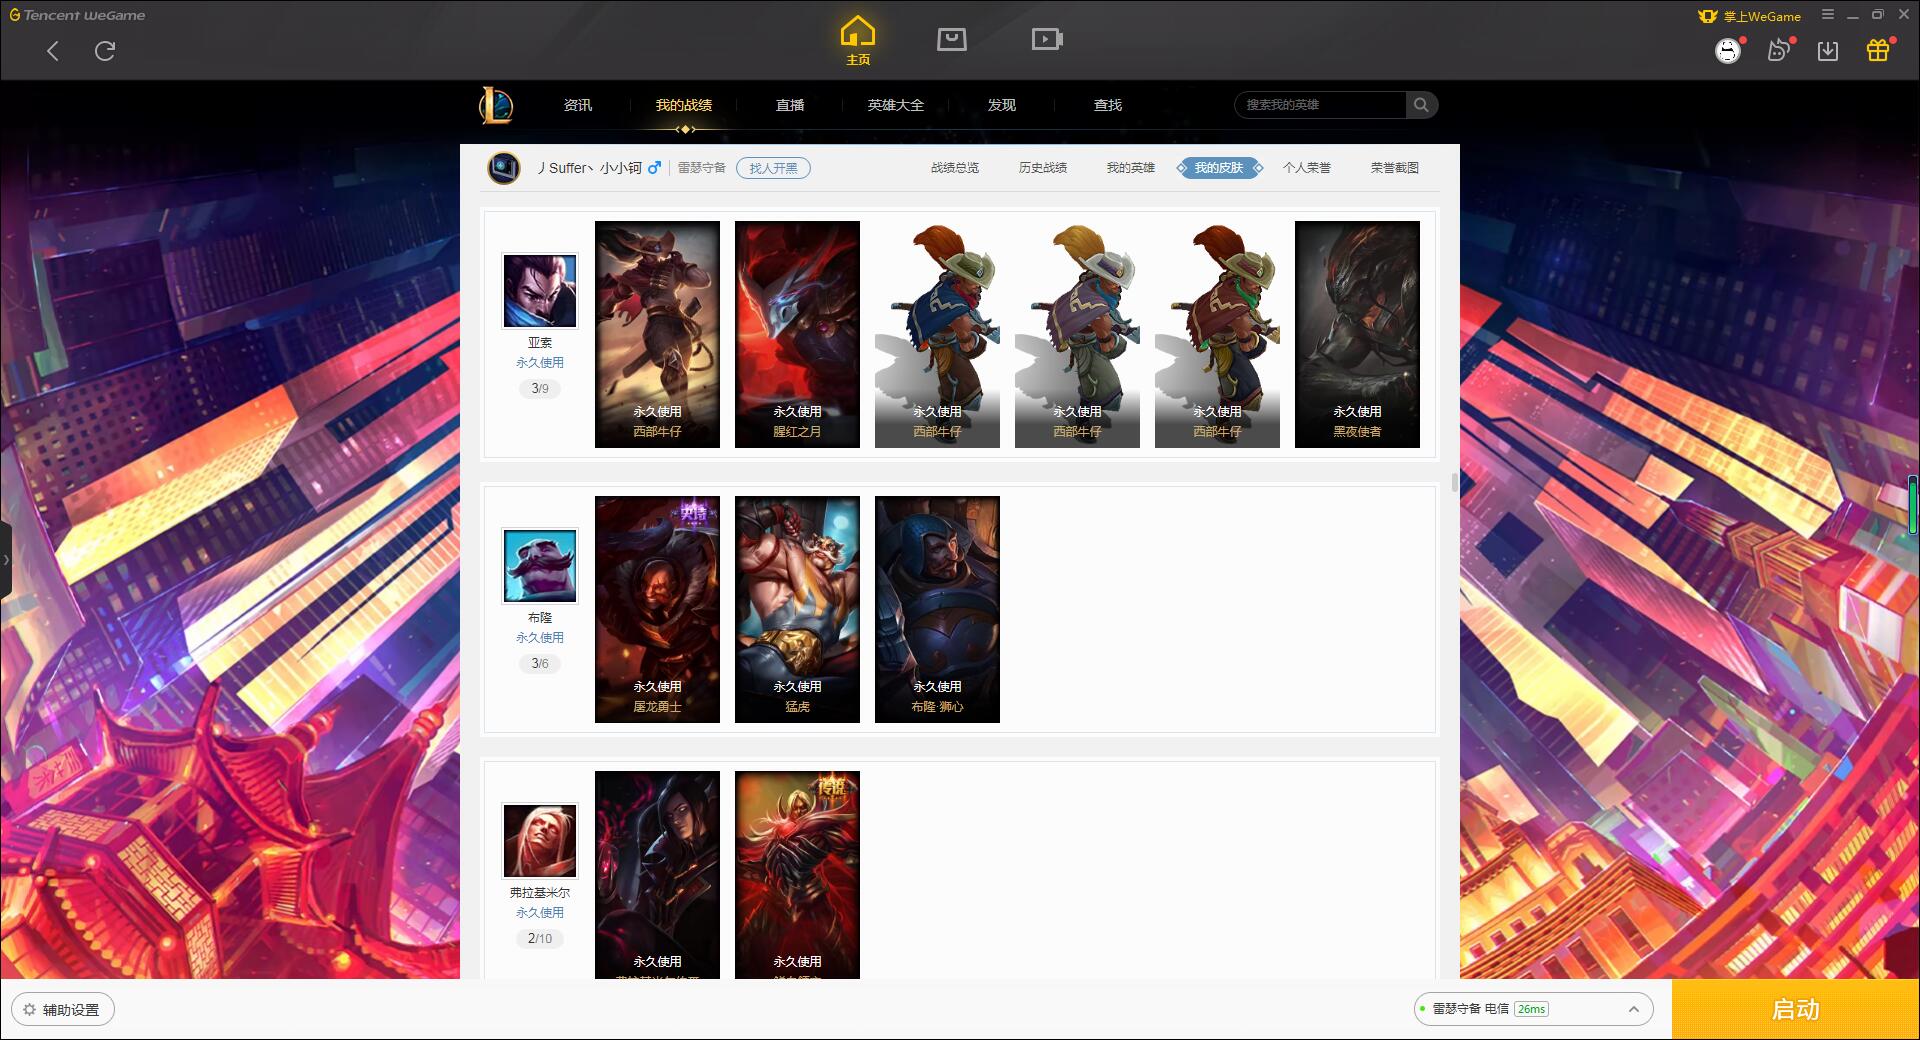The image size is (1920, 1040).
Task: Switch to 个人荣誉 sub-tab
Action: 1307,168
